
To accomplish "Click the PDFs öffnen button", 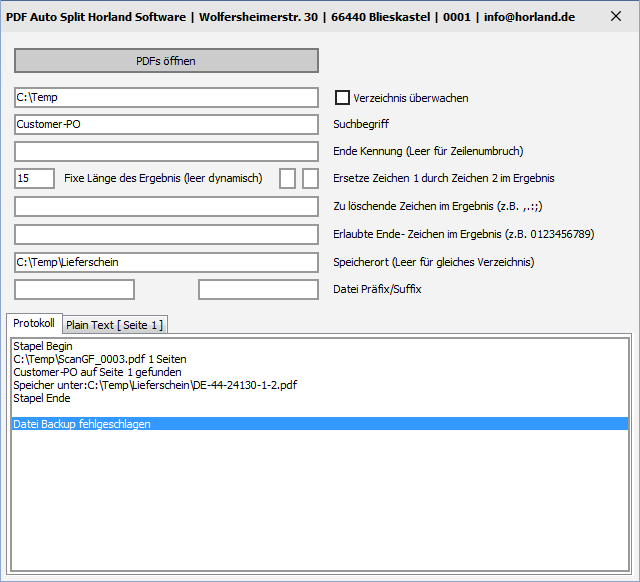I will coord(166,61).
